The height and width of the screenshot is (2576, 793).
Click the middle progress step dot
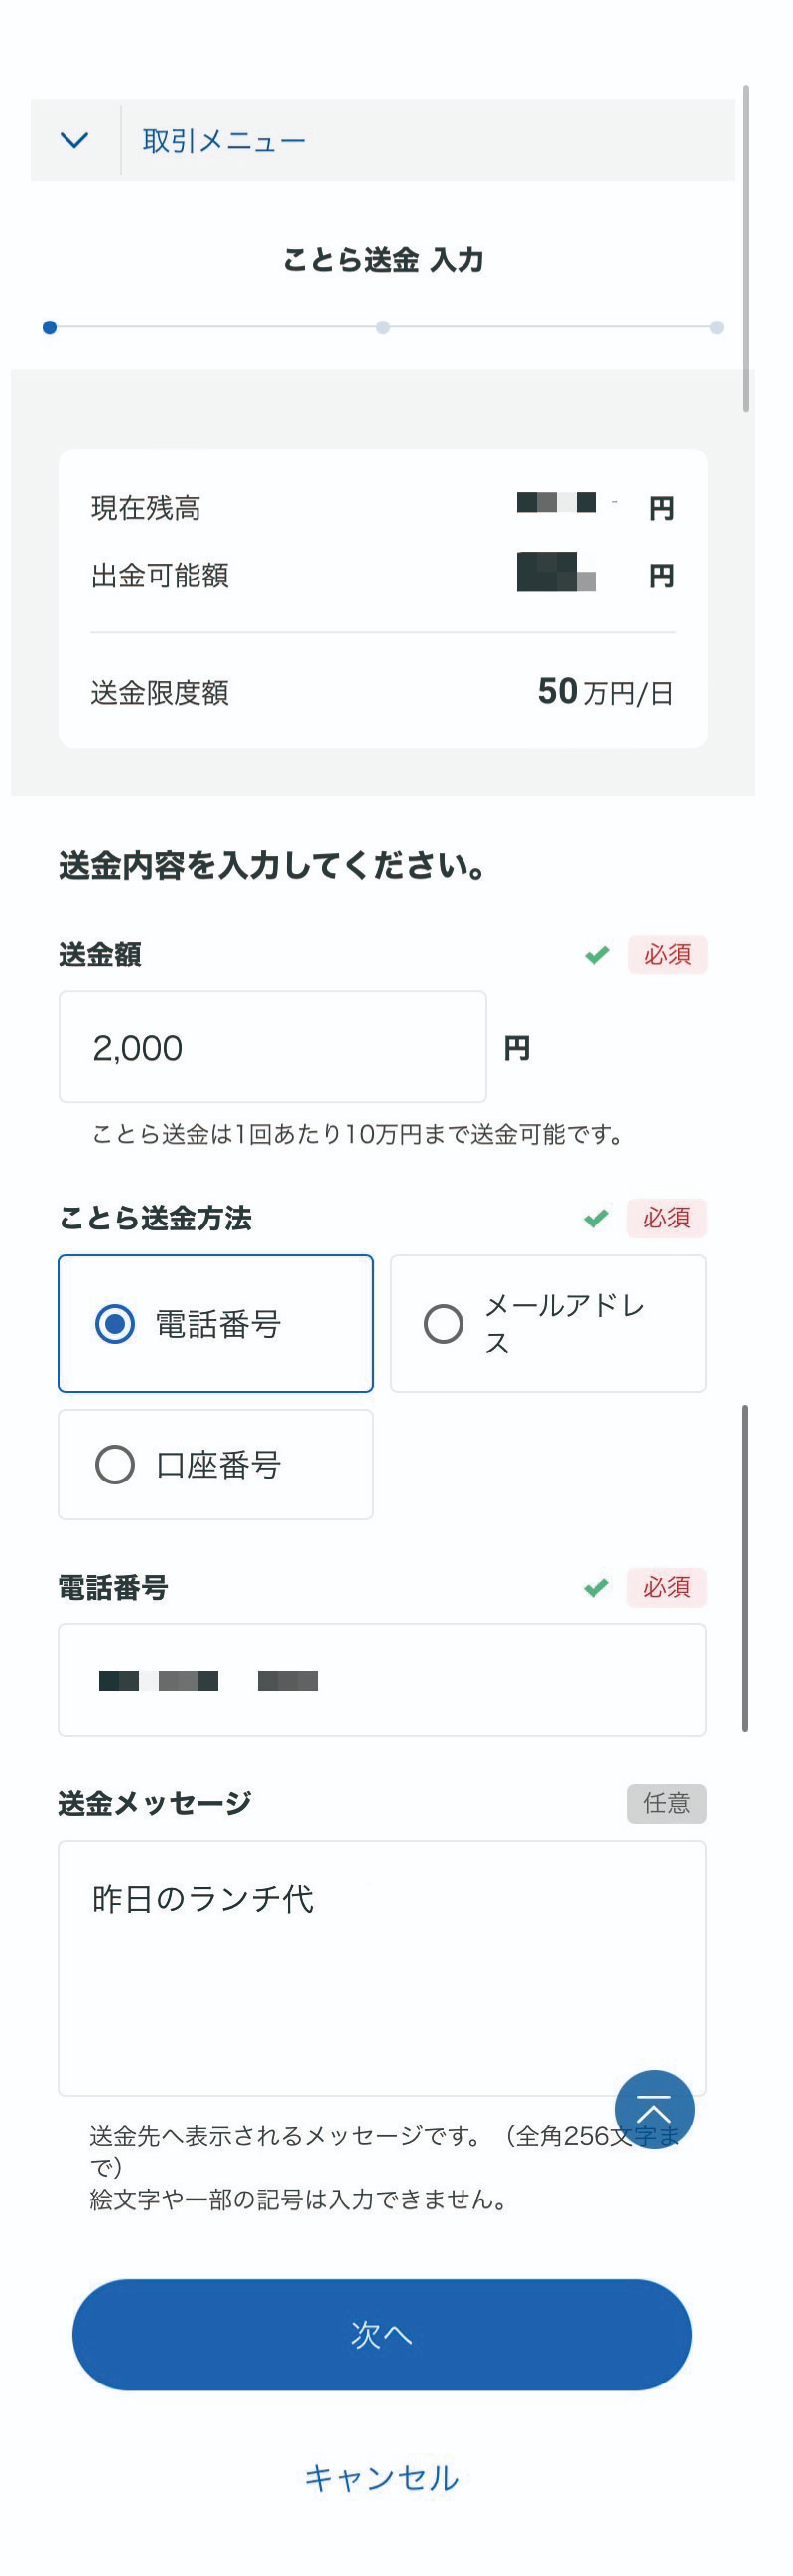383,327
